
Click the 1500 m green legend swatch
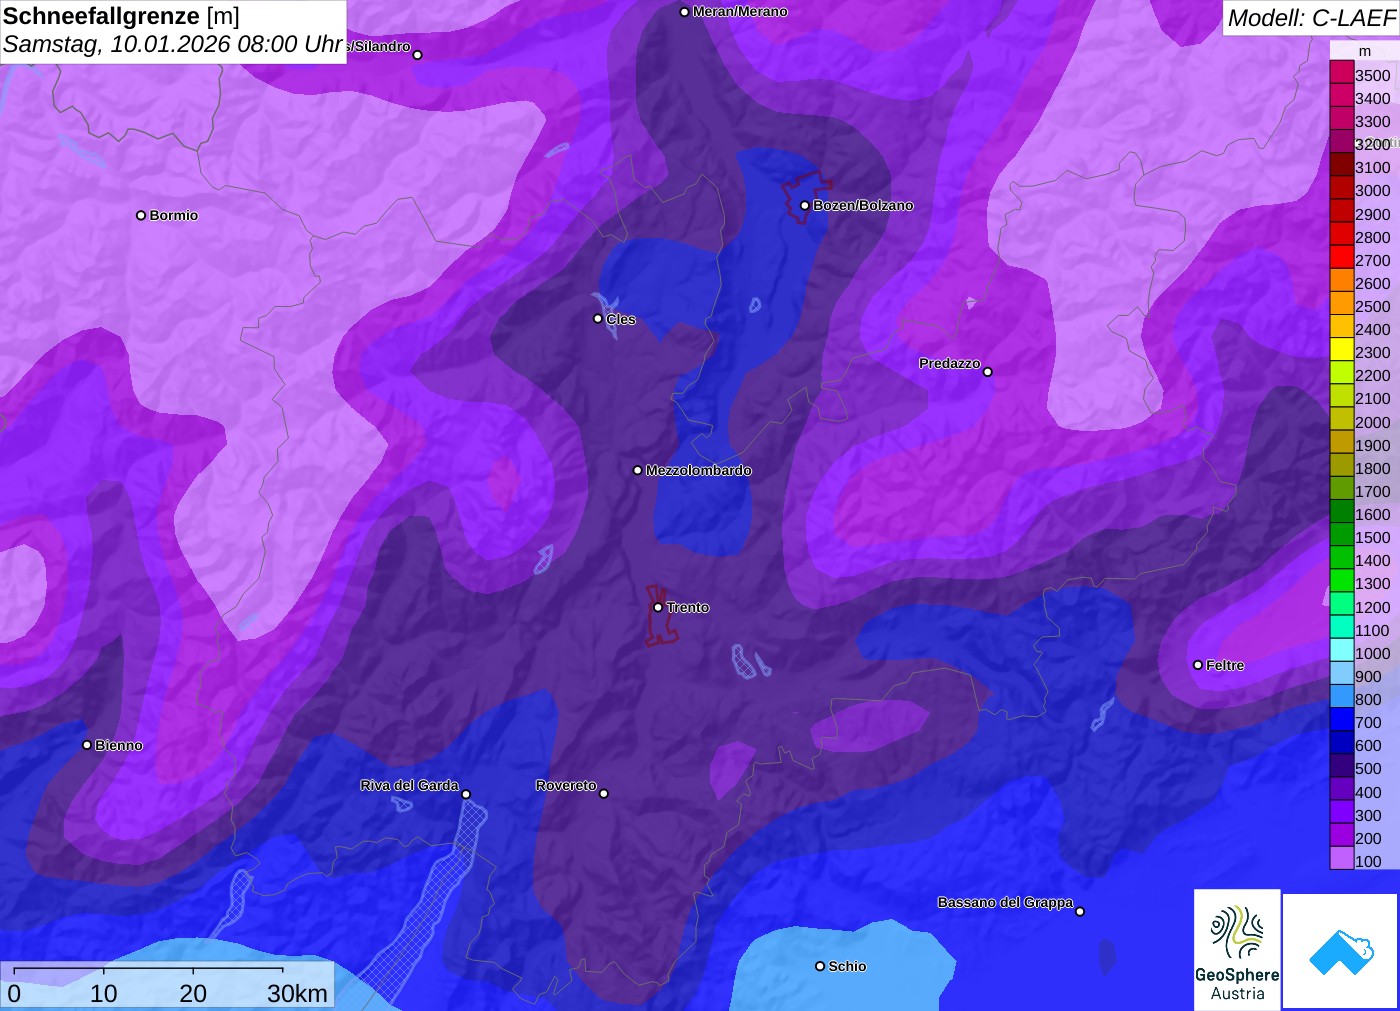1341,534
